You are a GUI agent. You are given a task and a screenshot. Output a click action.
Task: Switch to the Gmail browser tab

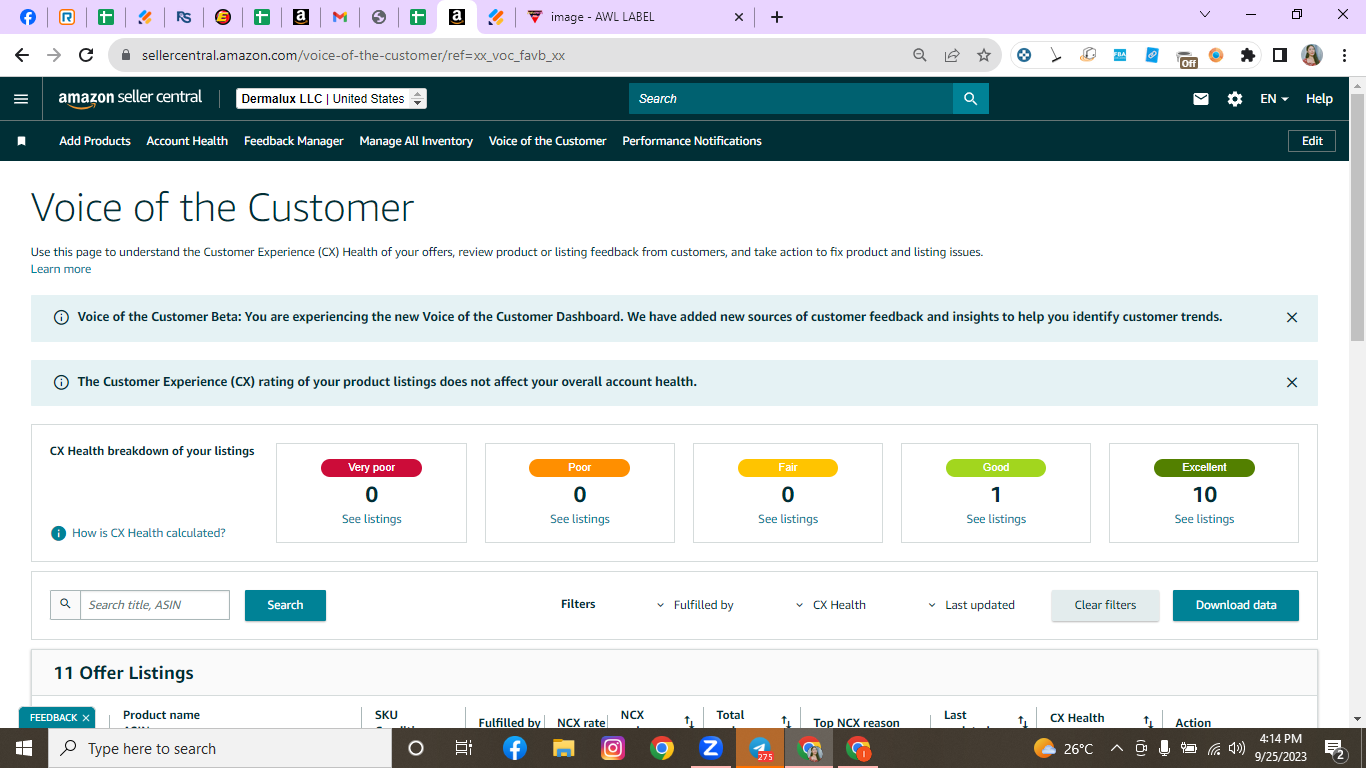(339, 17)
